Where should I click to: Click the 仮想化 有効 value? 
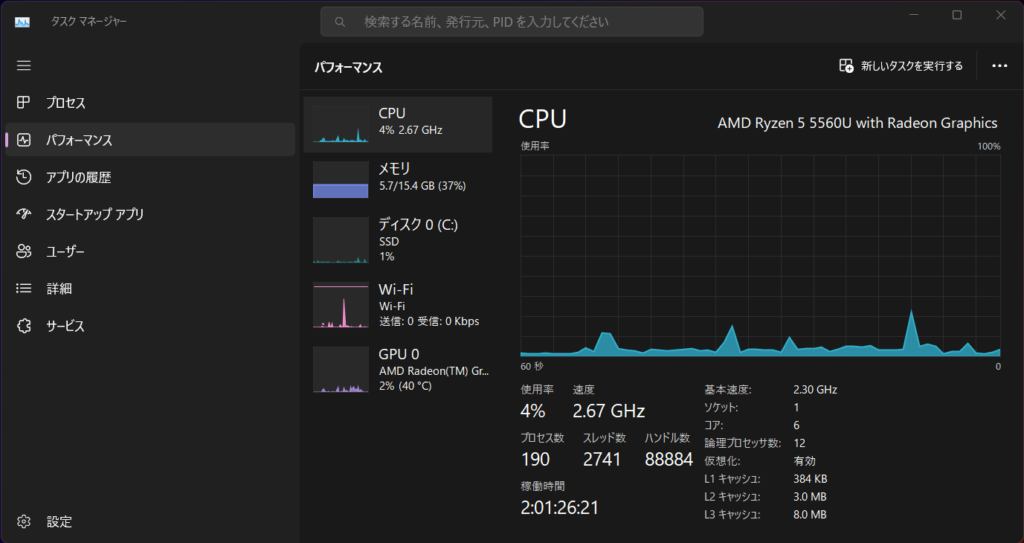[x=804, y=461]
